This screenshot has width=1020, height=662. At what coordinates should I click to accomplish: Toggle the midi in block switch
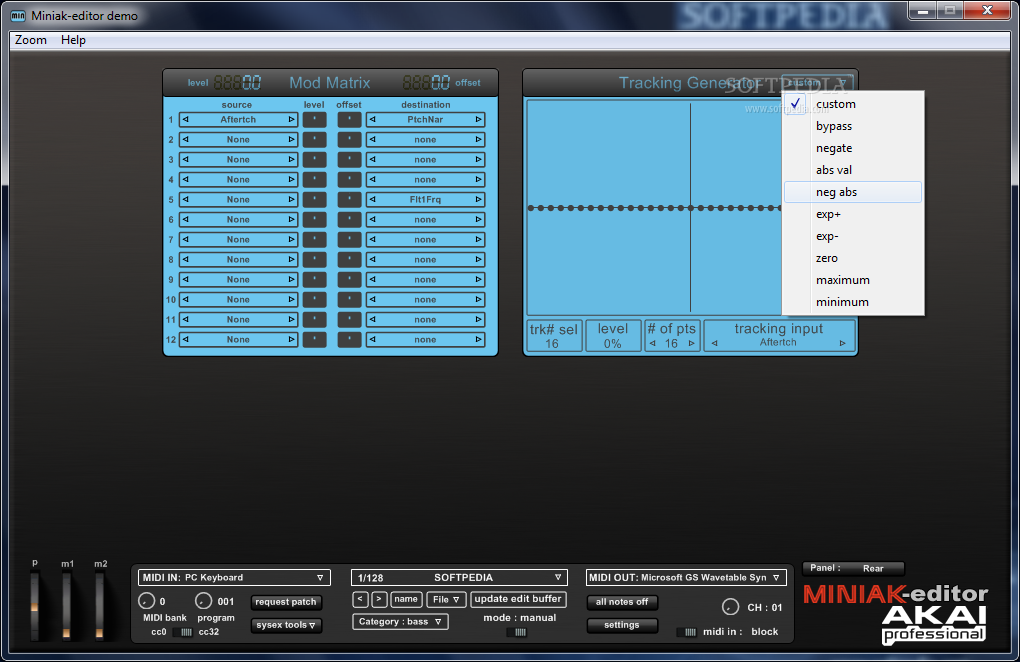click(x=687, y=632)
